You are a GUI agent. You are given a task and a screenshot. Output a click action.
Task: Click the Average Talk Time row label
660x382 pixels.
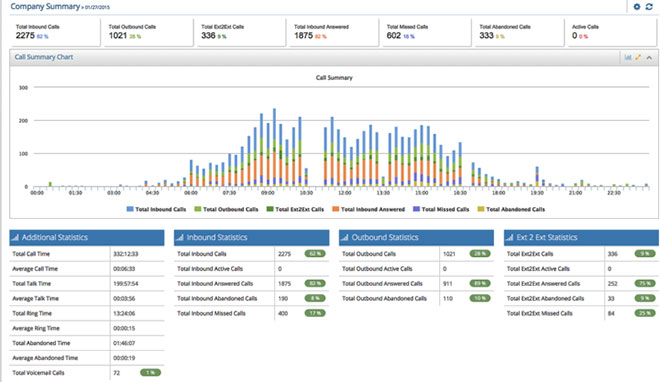click(x=35, y=298)
